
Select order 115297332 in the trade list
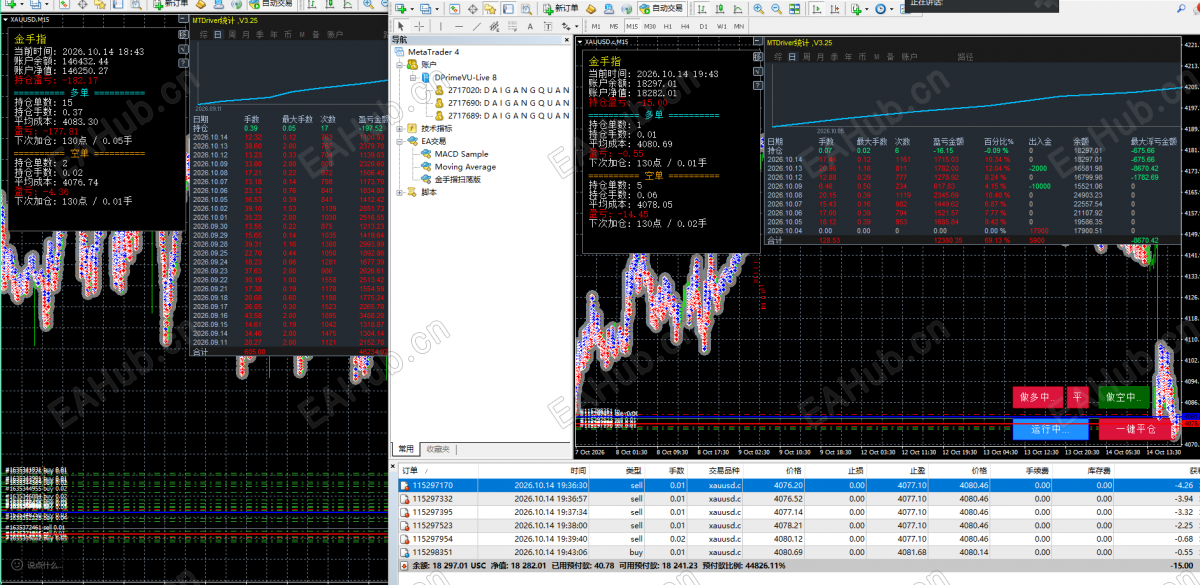(x=795, y=498)
